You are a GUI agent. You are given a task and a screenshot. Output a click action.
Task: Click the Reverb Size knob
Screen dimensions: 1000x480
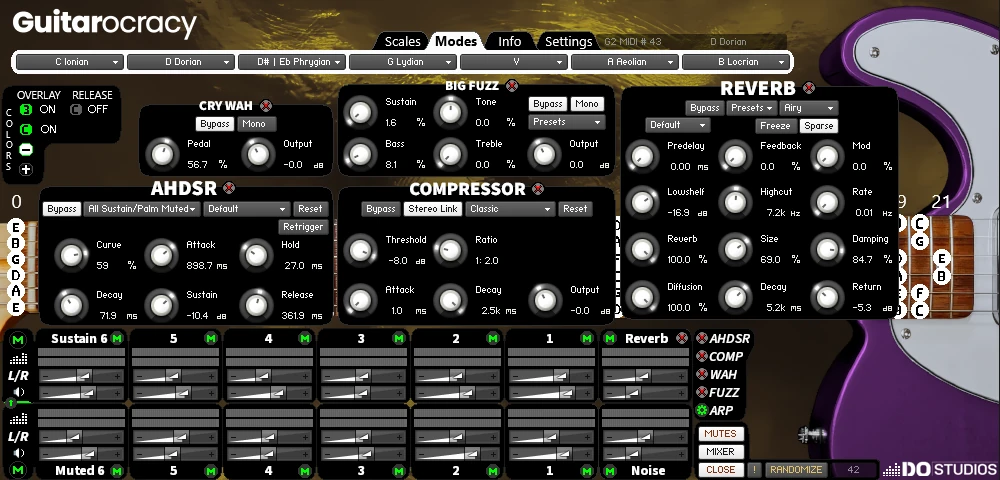pyautogui.click(x=735, y=249)
